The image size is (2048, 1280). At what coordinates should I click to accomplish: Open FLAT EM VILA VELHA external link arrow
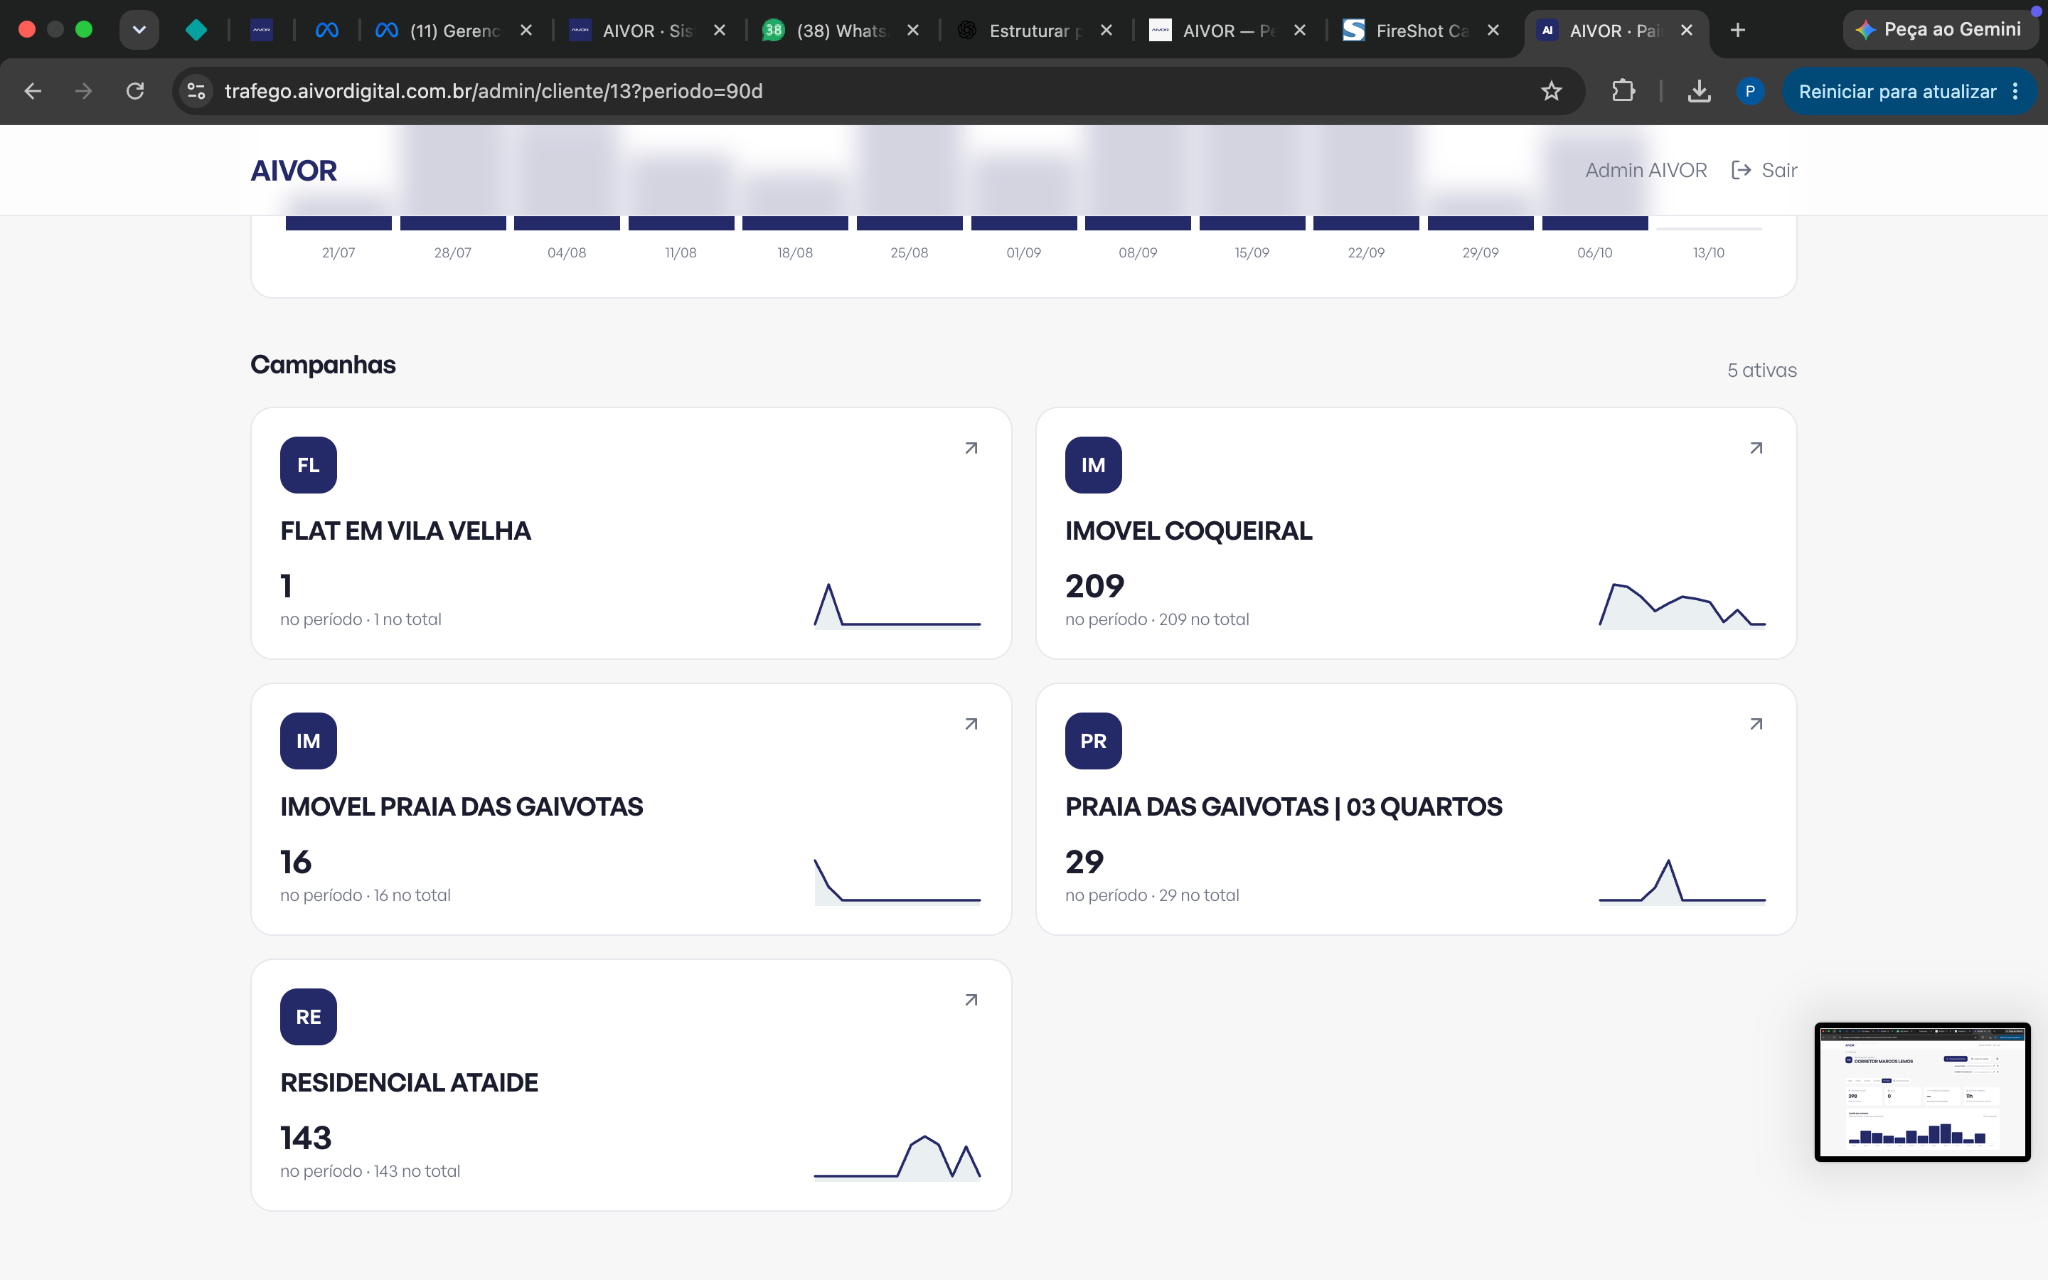click(x=971, y=448)
